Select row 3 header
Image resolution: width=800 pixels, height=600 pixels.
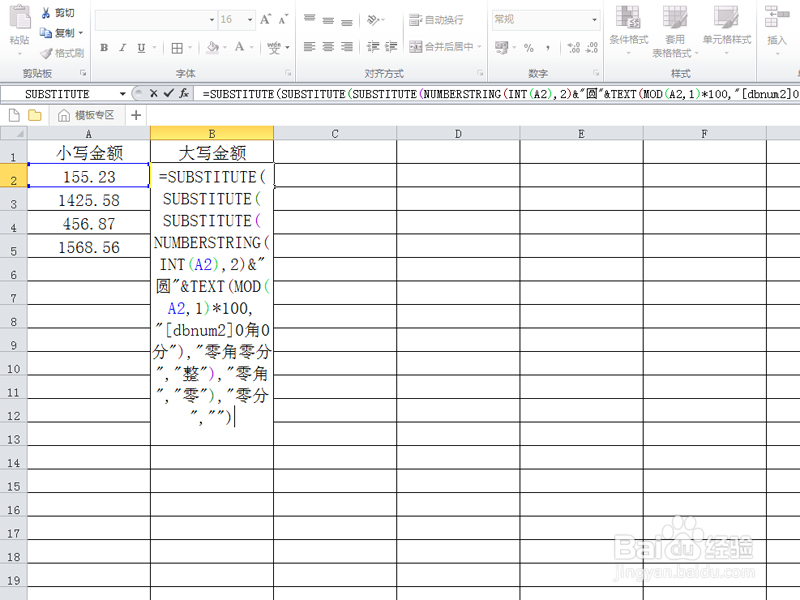coord(13,201)
